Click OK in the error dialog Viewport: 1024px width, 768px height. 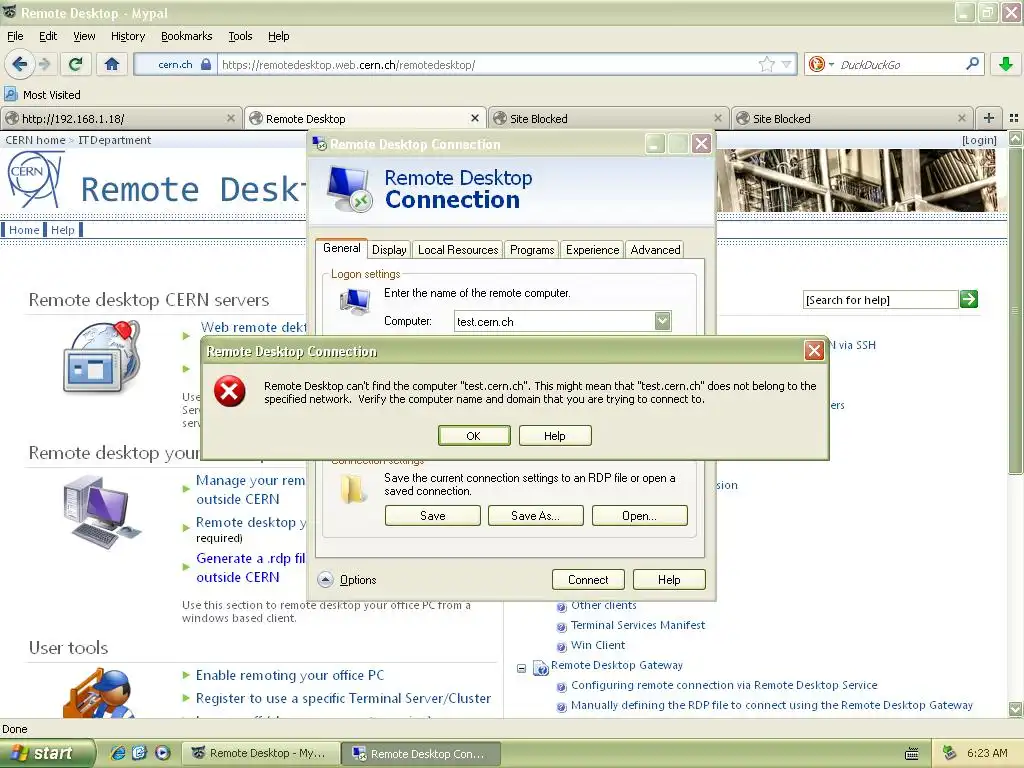tap(473, 436)
